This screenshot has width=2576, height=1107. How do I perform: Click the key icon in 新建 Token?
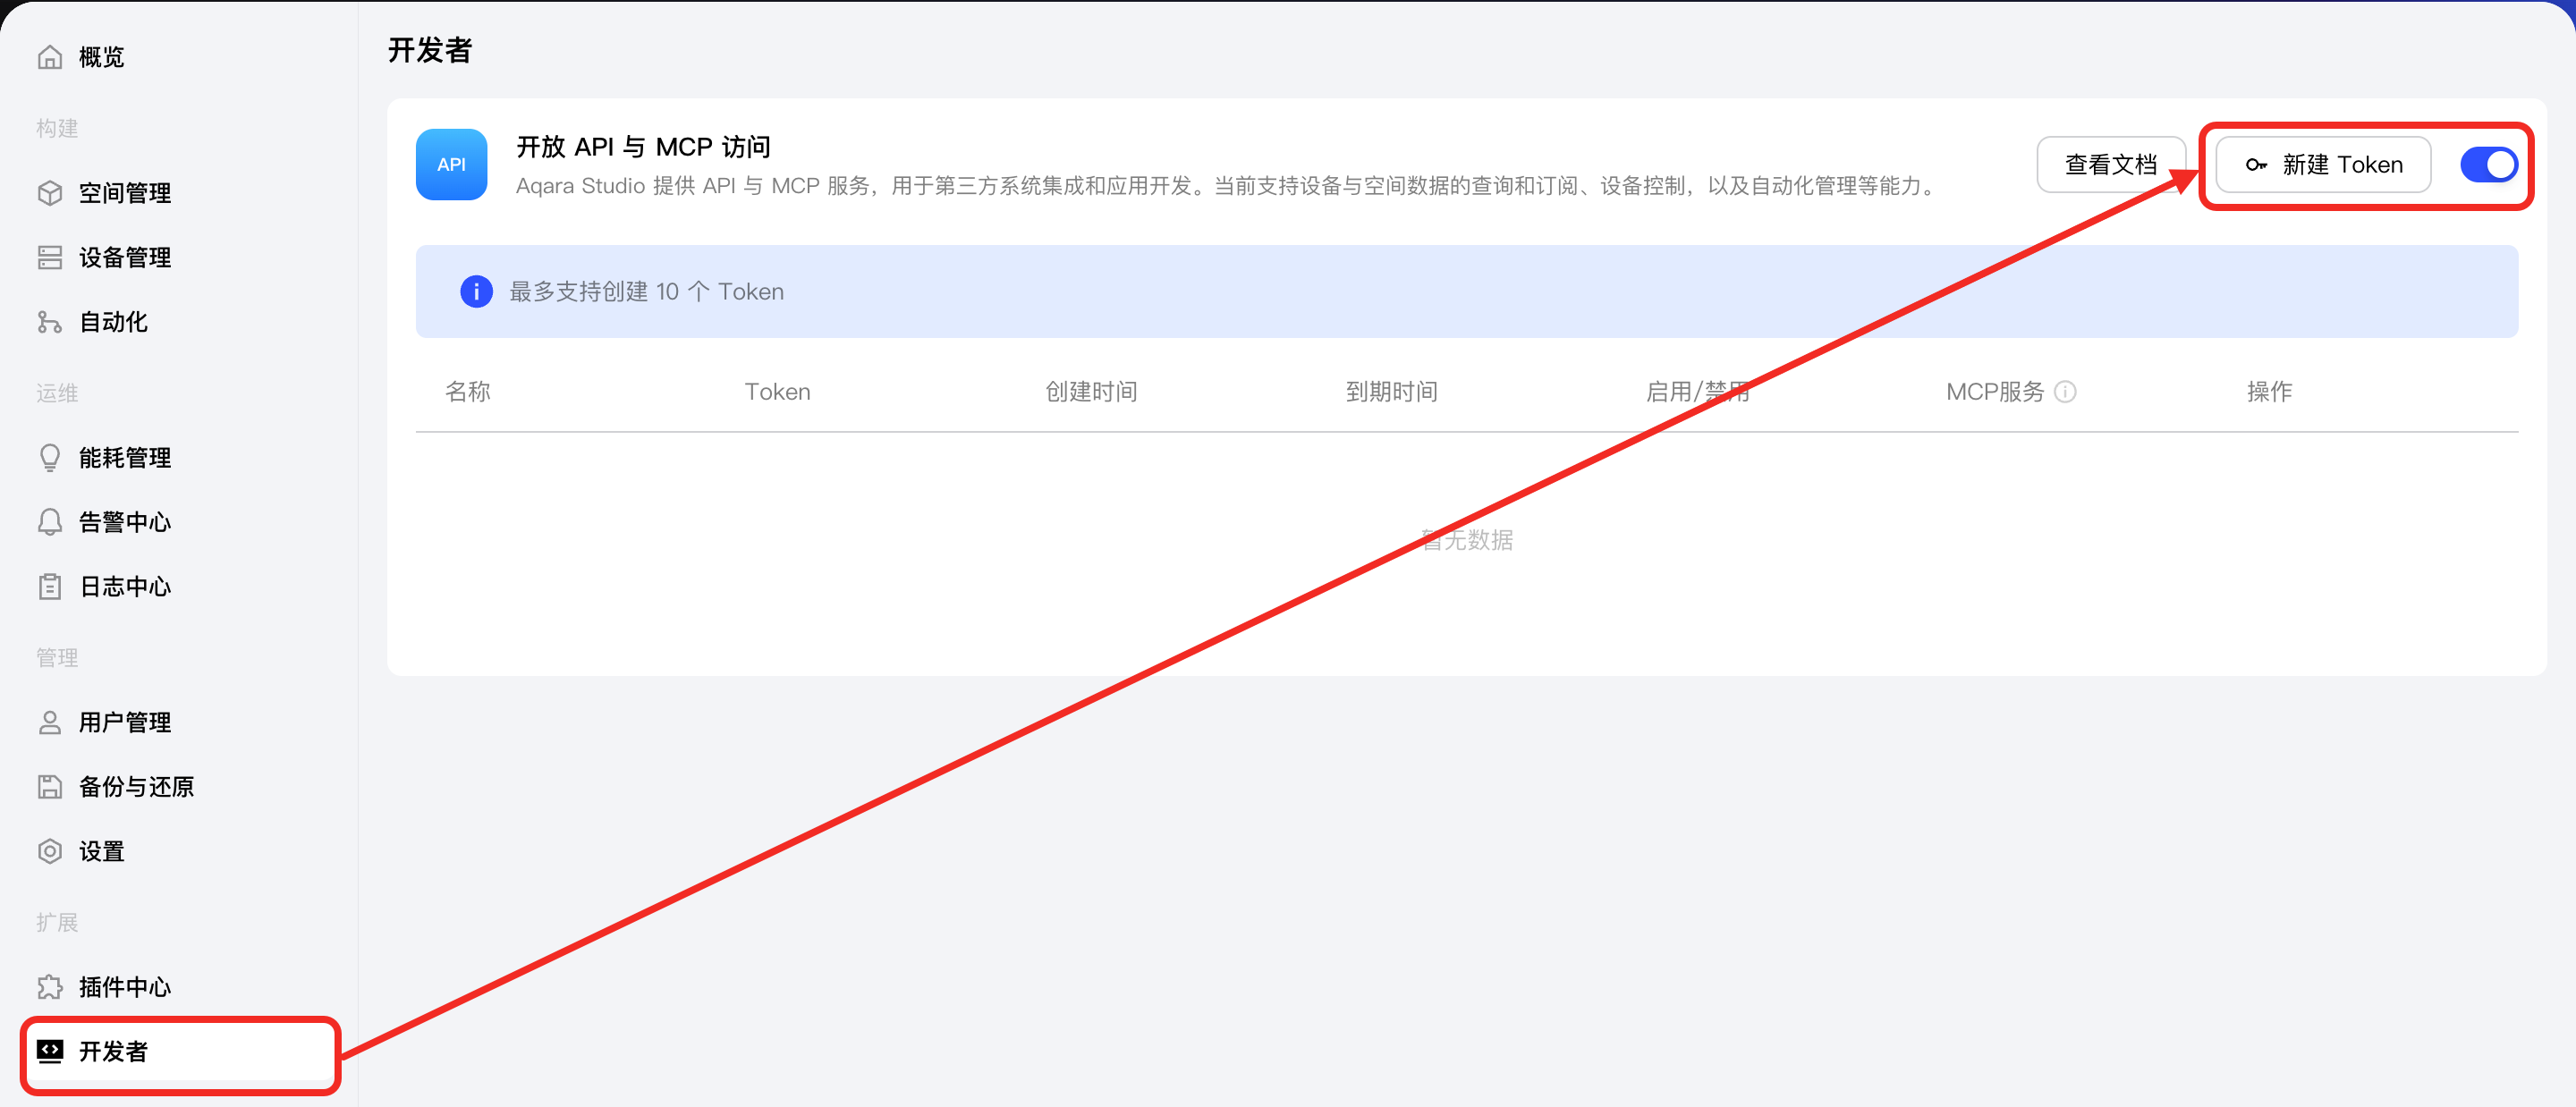[x=2256, y=165]
